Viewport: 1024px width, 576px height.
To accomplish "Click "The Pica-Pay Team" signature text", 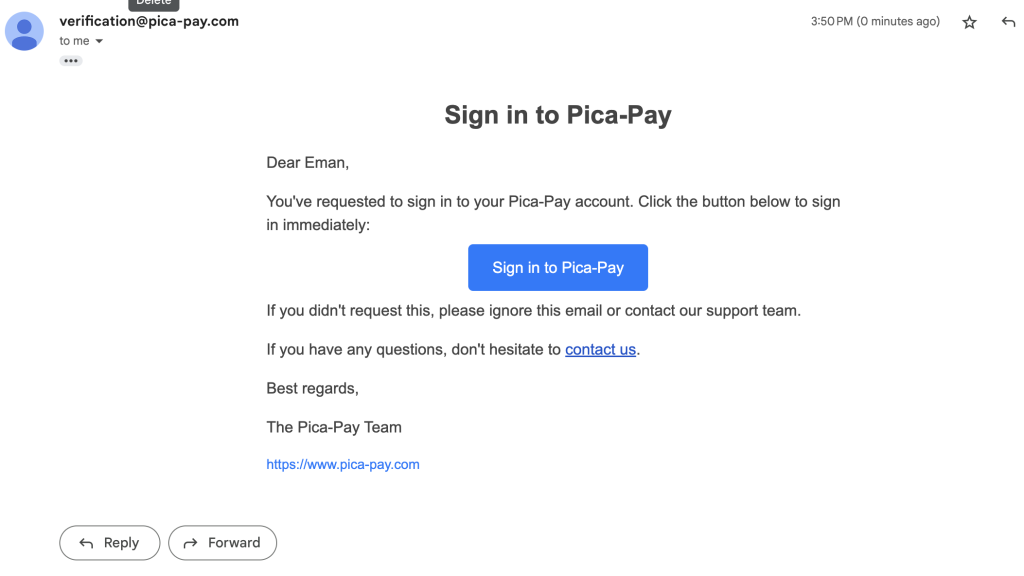I will (334, 427).
